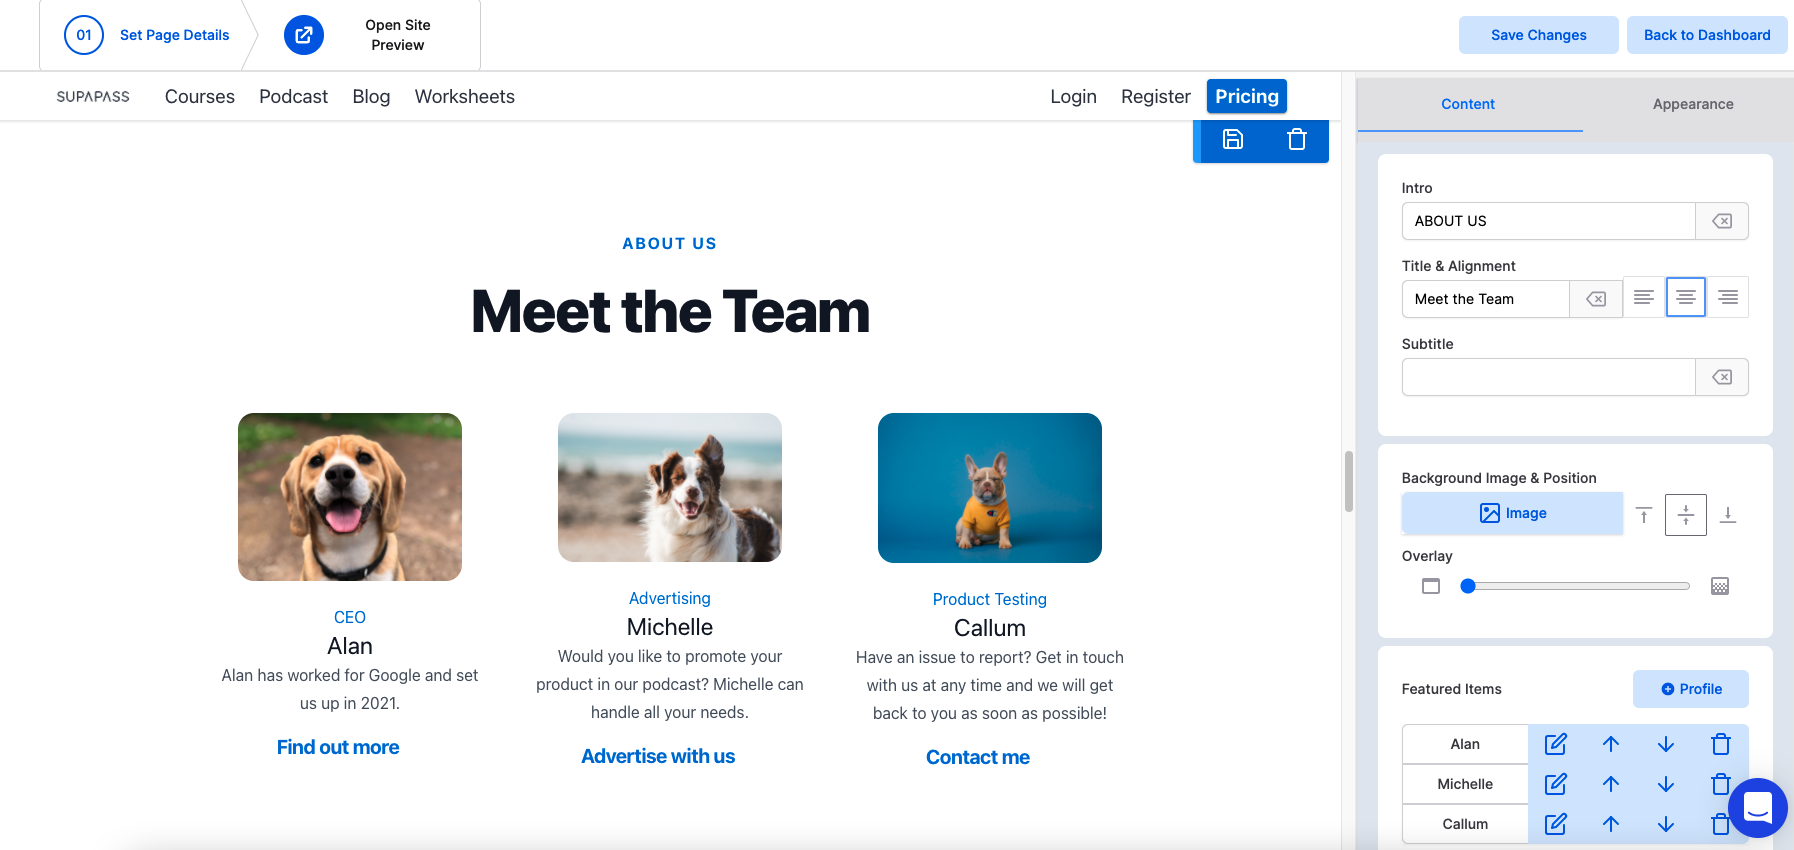1794x850 pixels.
Task: Click the Open Site Preview external-link icon
Action: (x=304, y=35)
